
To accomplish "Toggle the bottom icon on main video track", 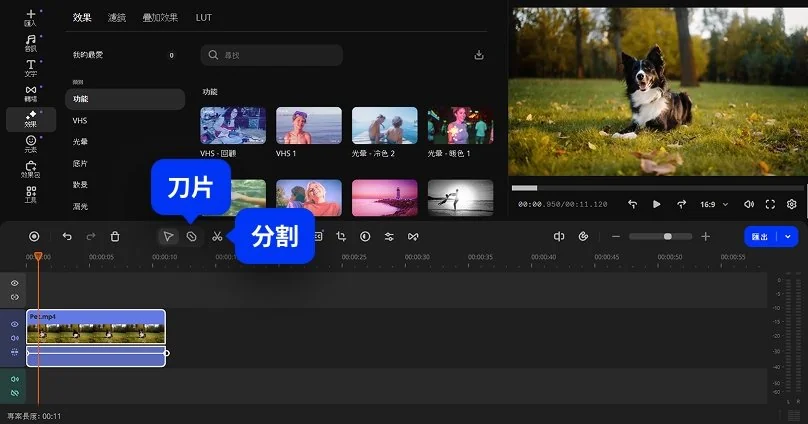I will 14,352.
